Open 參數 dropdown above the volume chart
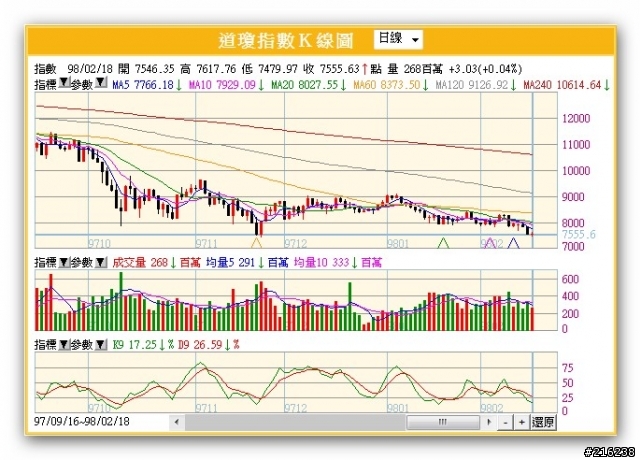This screenshot has height=460, width=640. 101,262
